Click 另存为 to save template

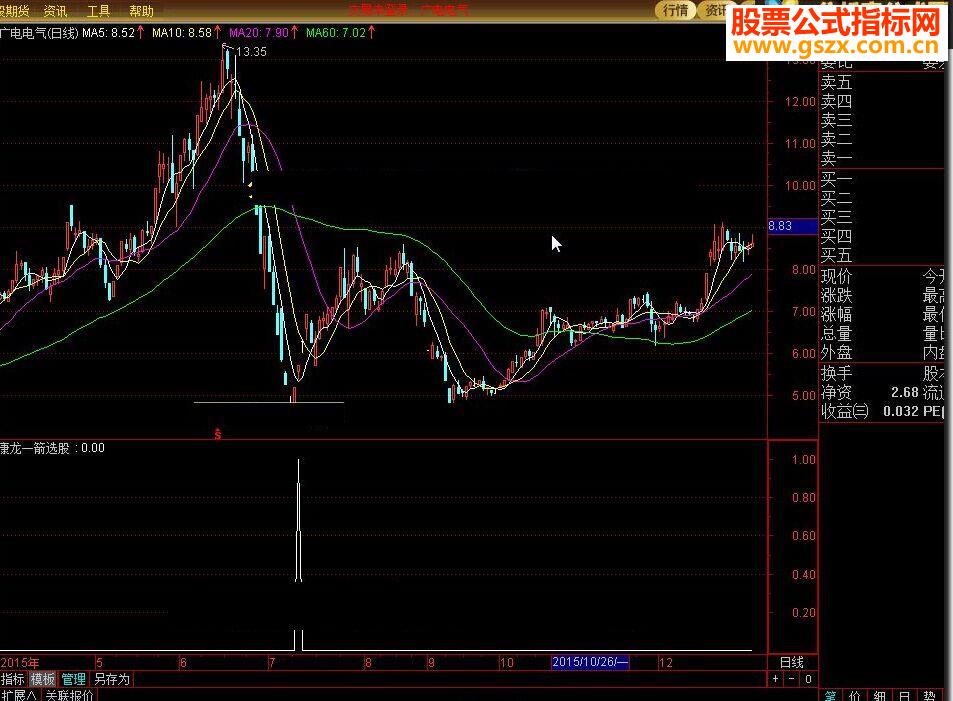click(x=112, y=679)
